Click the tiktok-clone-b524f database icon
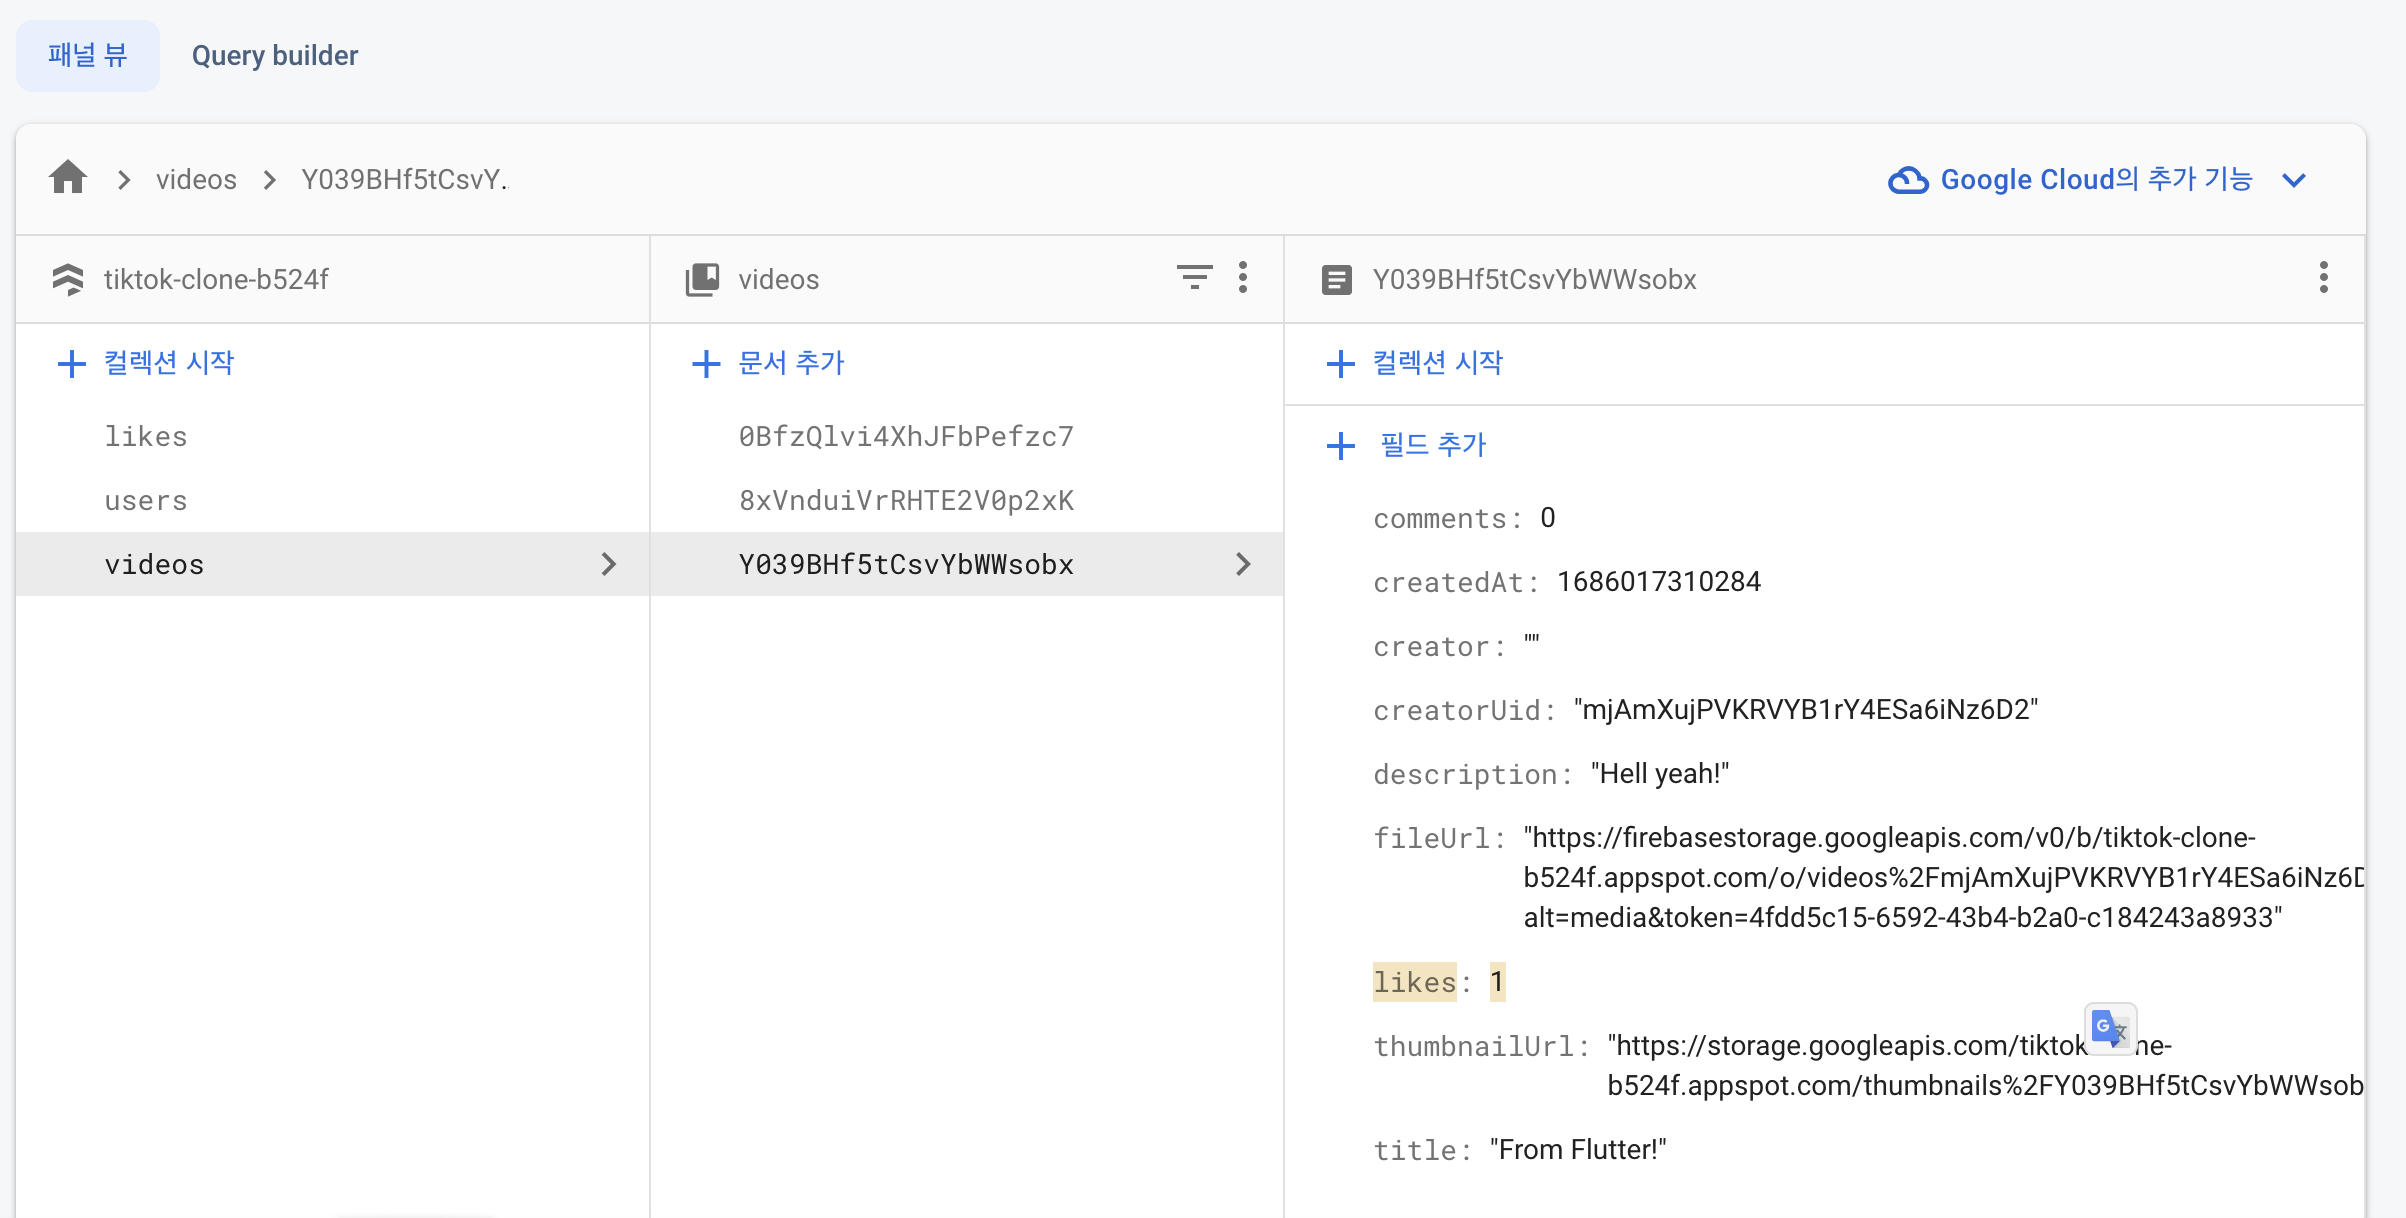This screenshot has width=2406, height=1218. pos(68,279)
